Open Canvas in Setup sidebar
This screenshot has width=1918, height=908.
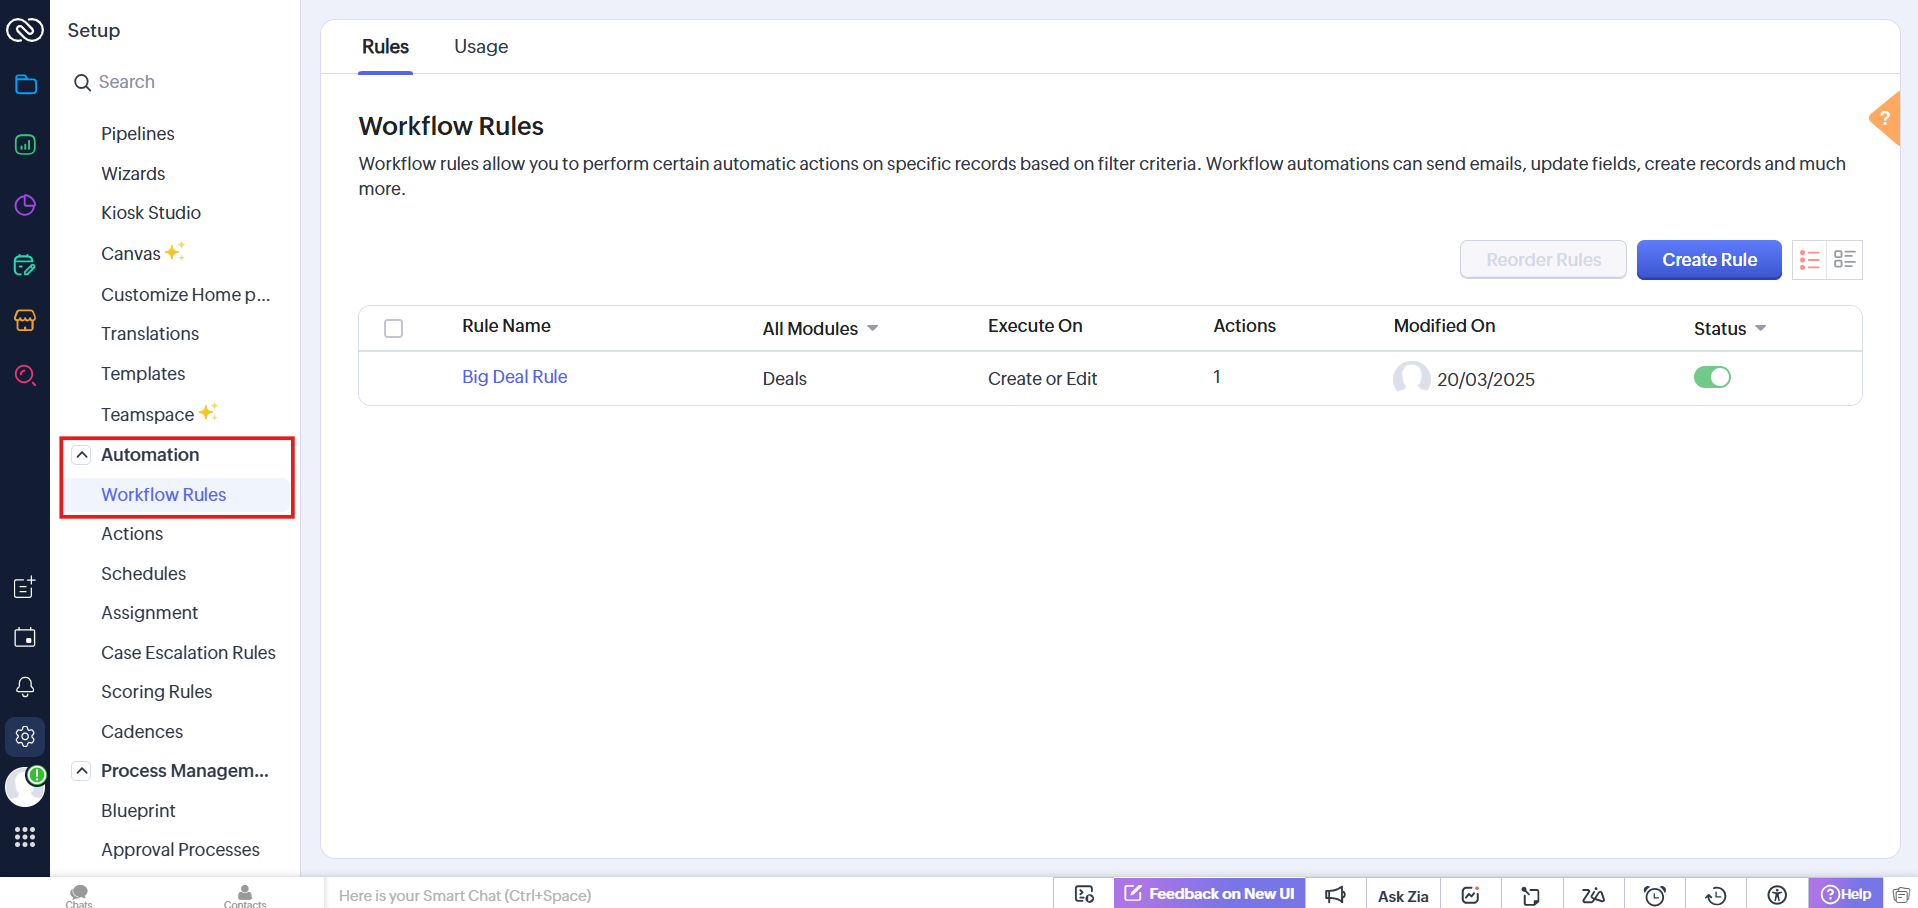131,254
